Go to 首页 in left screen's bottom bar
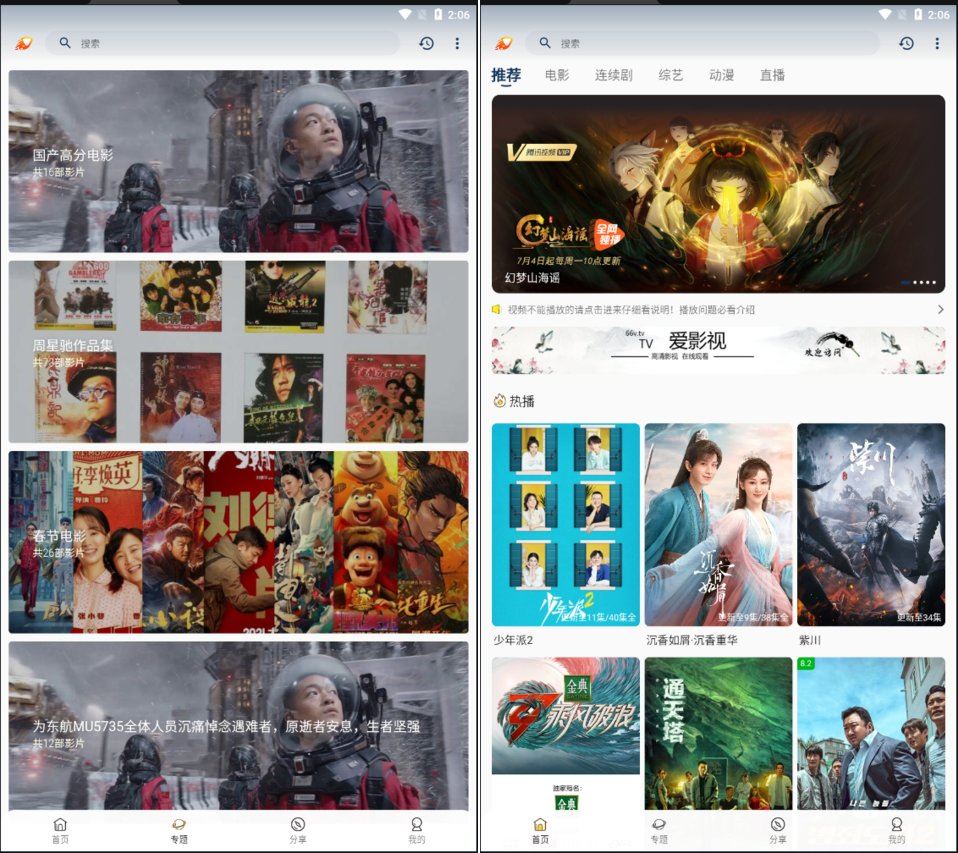The width and height of the screenshot is (958, 853). tap(60, 831)
